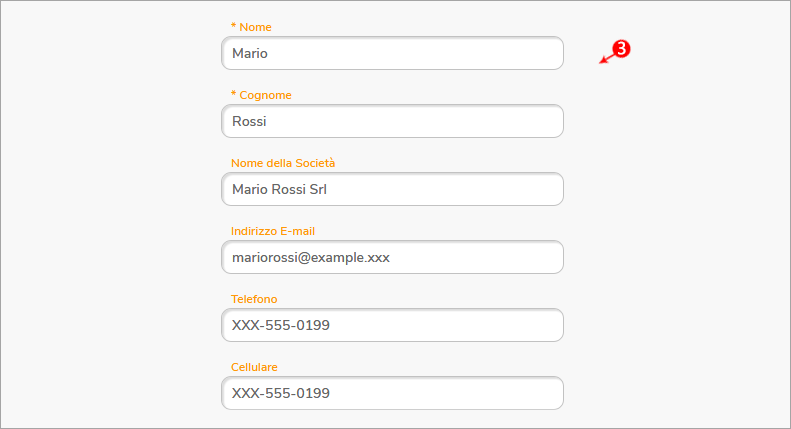Click the red arrow beside the Nome field

click(x=607, y=59)
